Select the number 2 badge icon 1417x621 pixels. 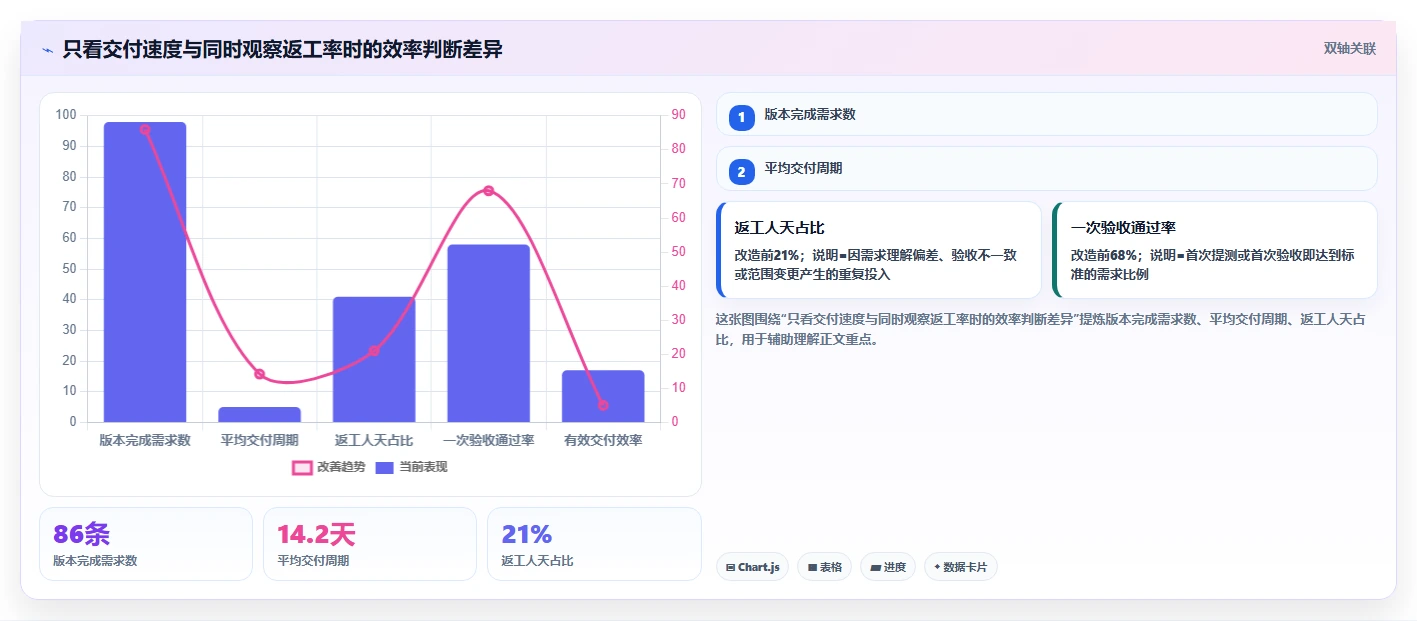point(741,172)
